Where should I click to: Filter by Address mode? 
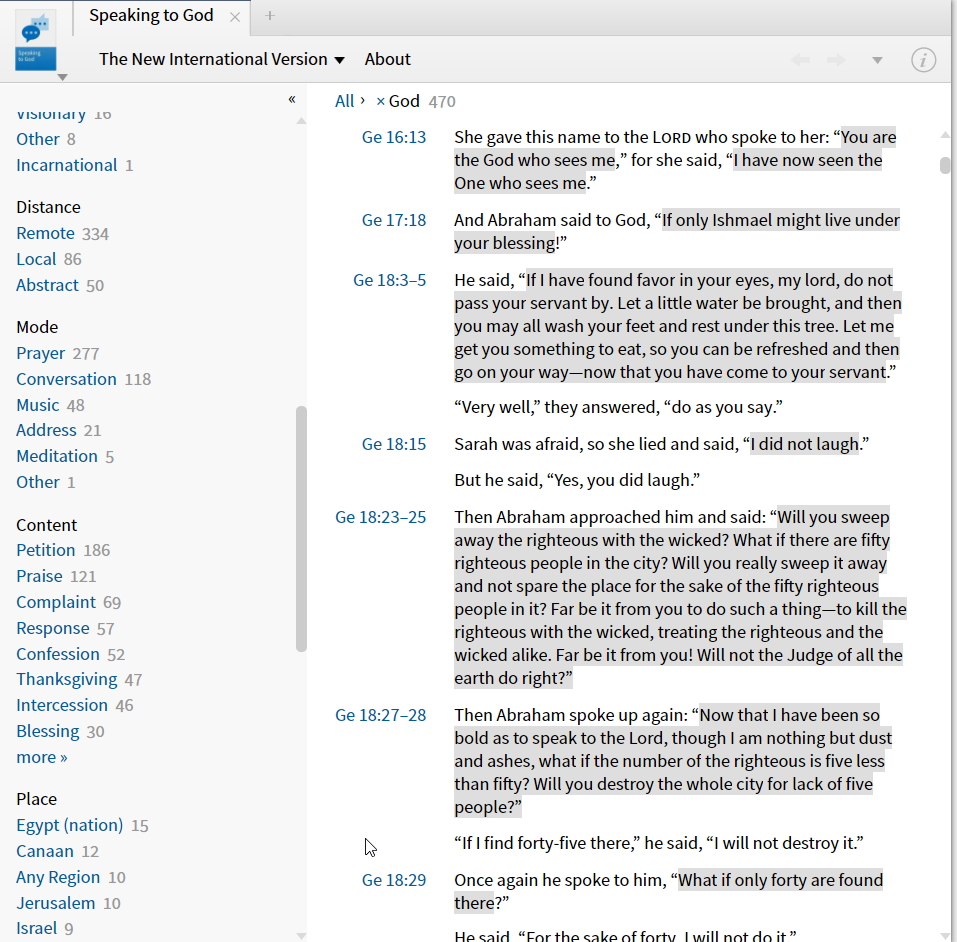(46, 430)
